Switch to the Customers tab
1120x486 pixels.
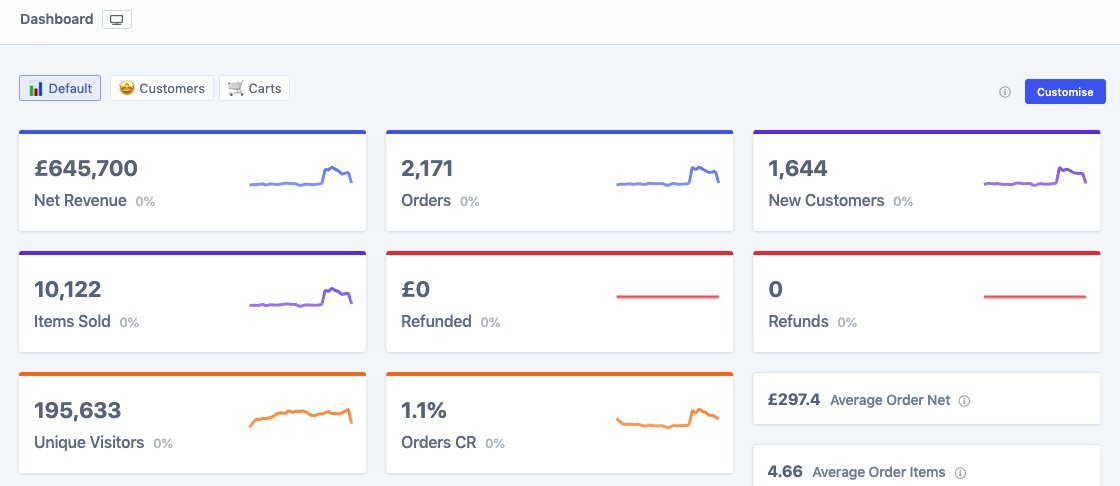click(162, 88)
